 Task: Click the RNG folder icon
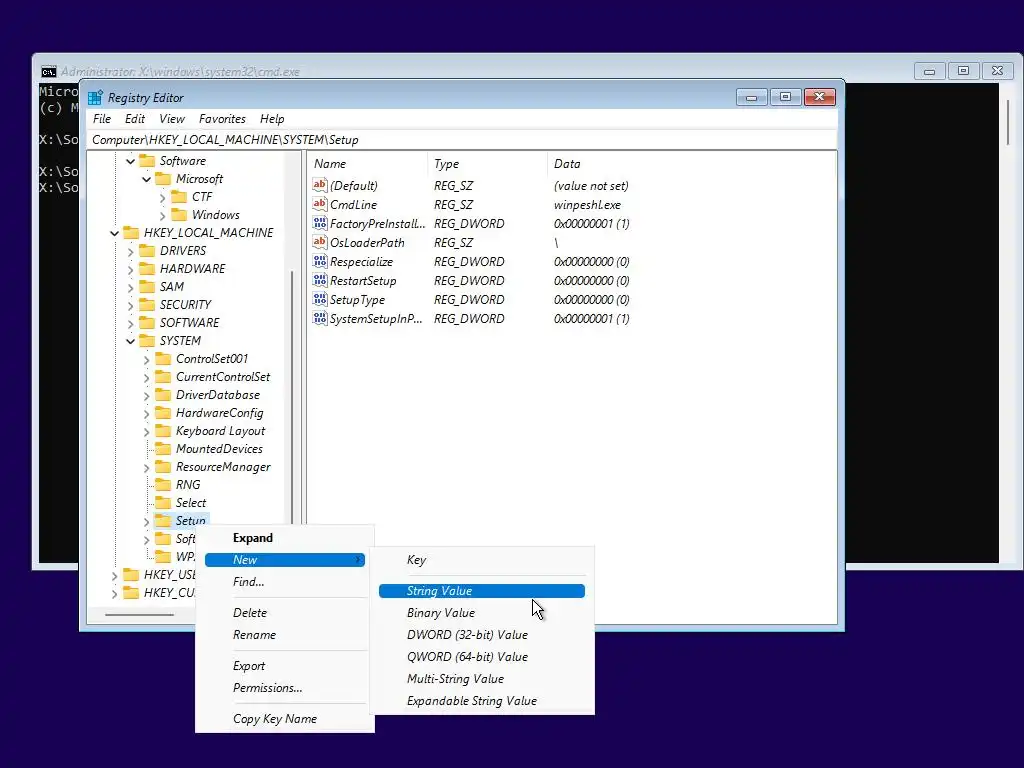click(163, 485)
